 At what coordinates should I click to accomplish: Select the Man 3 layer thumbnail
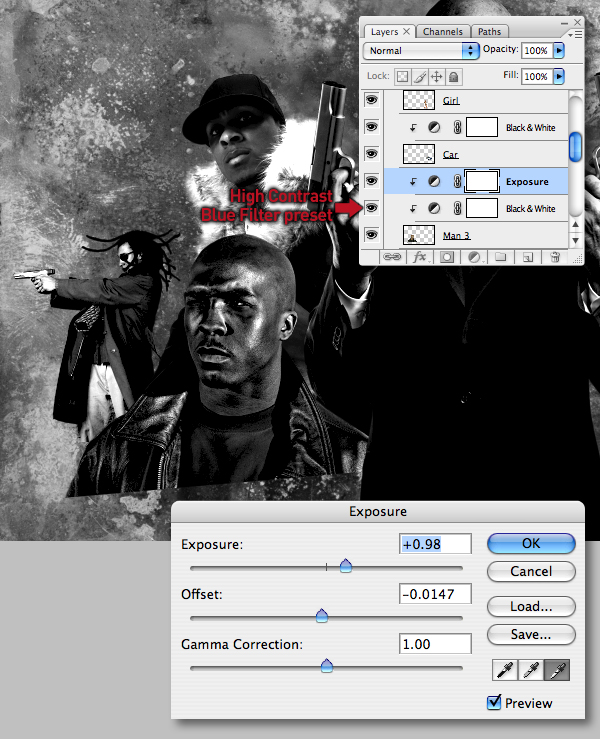click(x=419, y=235)
